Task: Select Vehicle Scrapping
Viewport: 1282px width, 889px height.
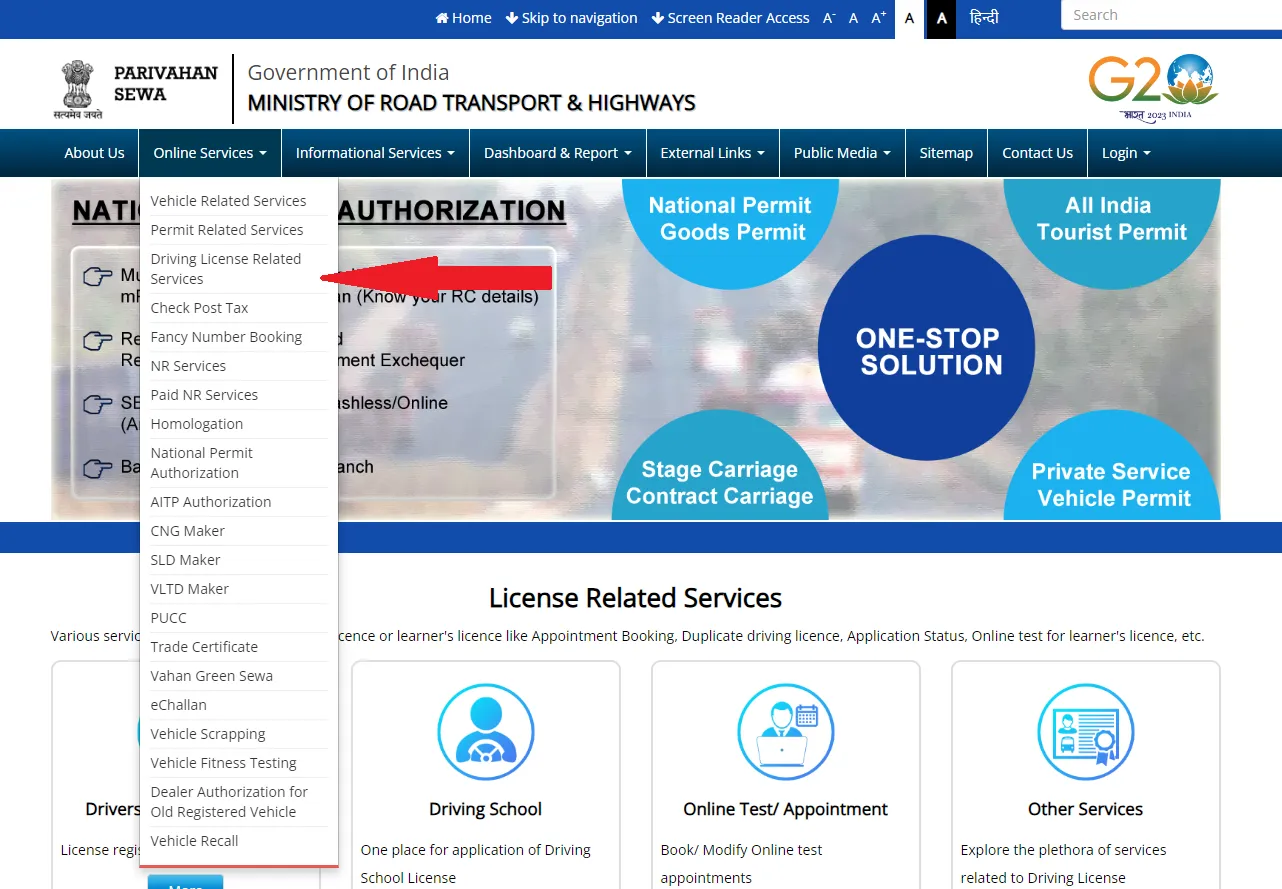Action: 239,734
